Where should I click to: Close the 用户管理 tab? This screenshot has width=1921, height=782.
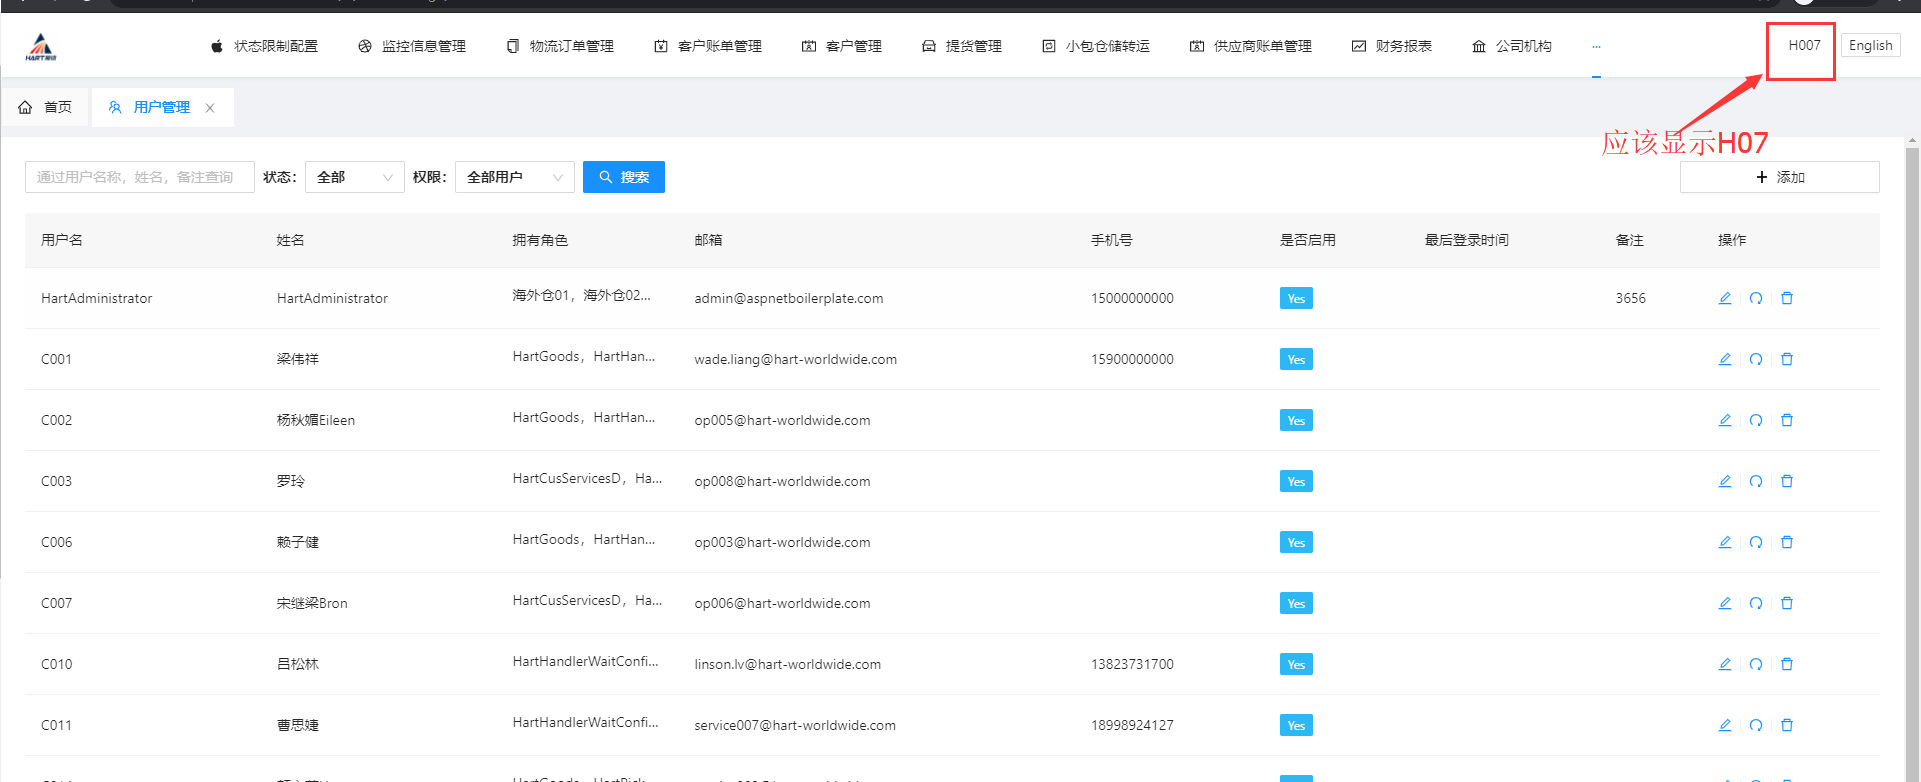(210, 108)
